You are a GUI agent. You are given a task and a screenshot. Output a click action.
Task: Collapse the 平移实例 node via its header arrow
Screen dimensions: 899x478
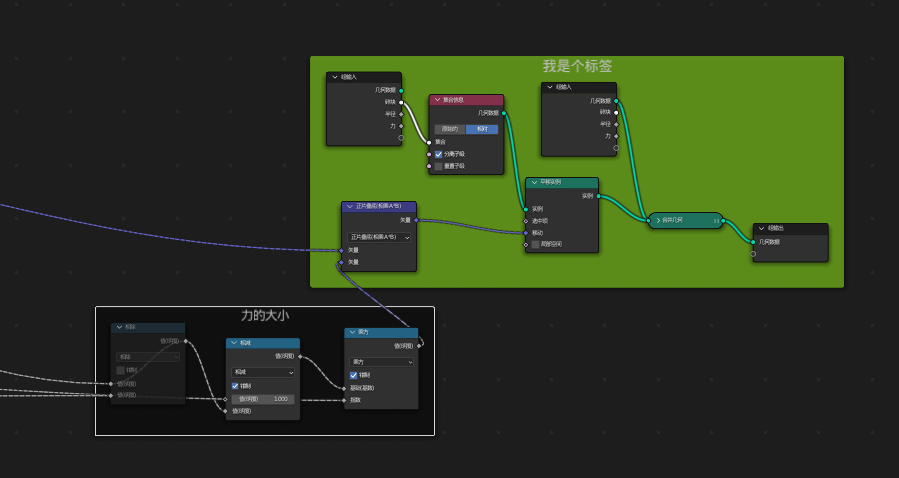(x=533, y=183)
